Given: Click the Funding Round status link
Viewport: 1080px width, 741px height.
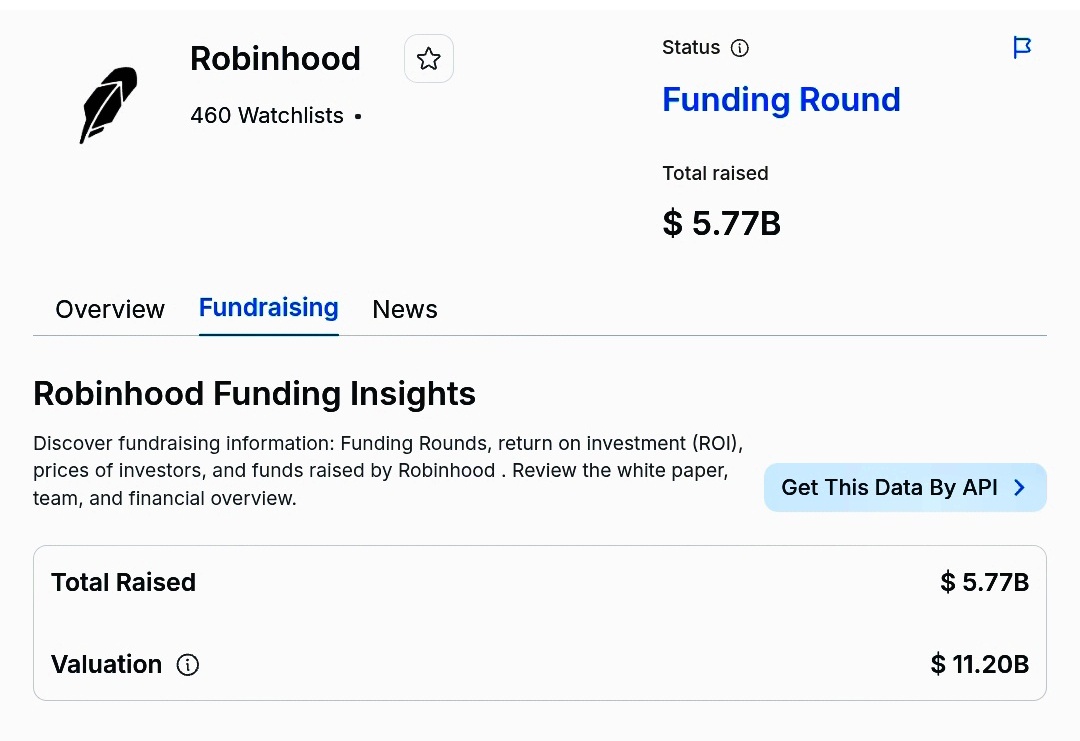Looking at the screenshot, I should 781,100.
